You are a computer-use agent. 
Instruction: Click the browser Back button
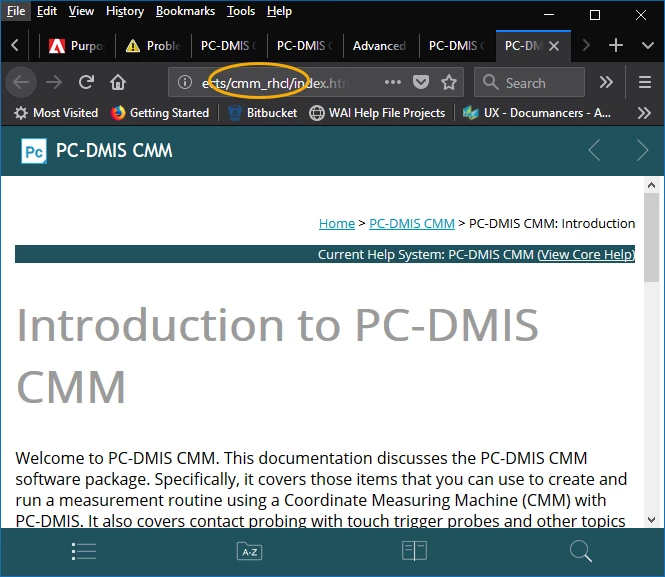coord(21,82)
